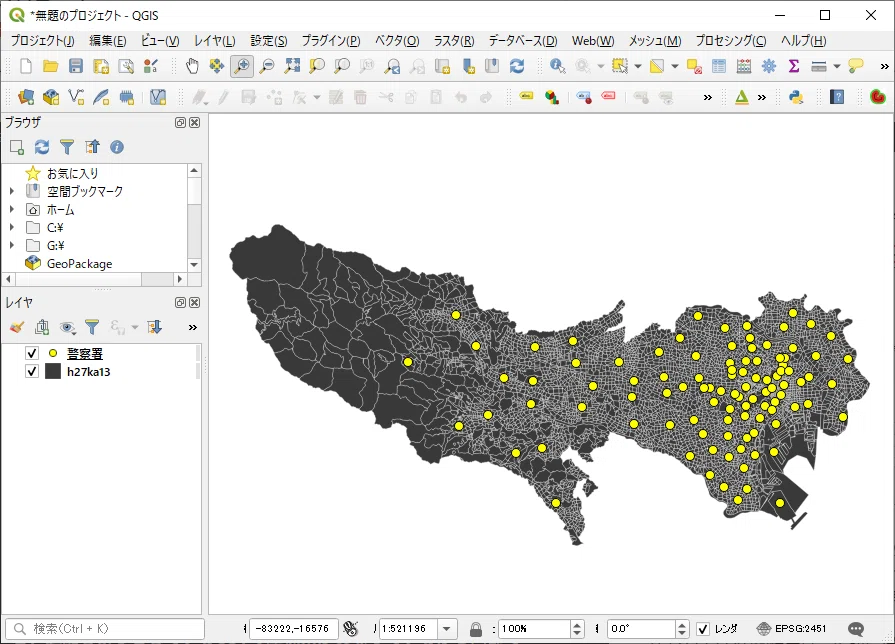This screenshot has width=895, height=644.
Task: Click the Save Project floppy icon
Action: click(76, 66)
